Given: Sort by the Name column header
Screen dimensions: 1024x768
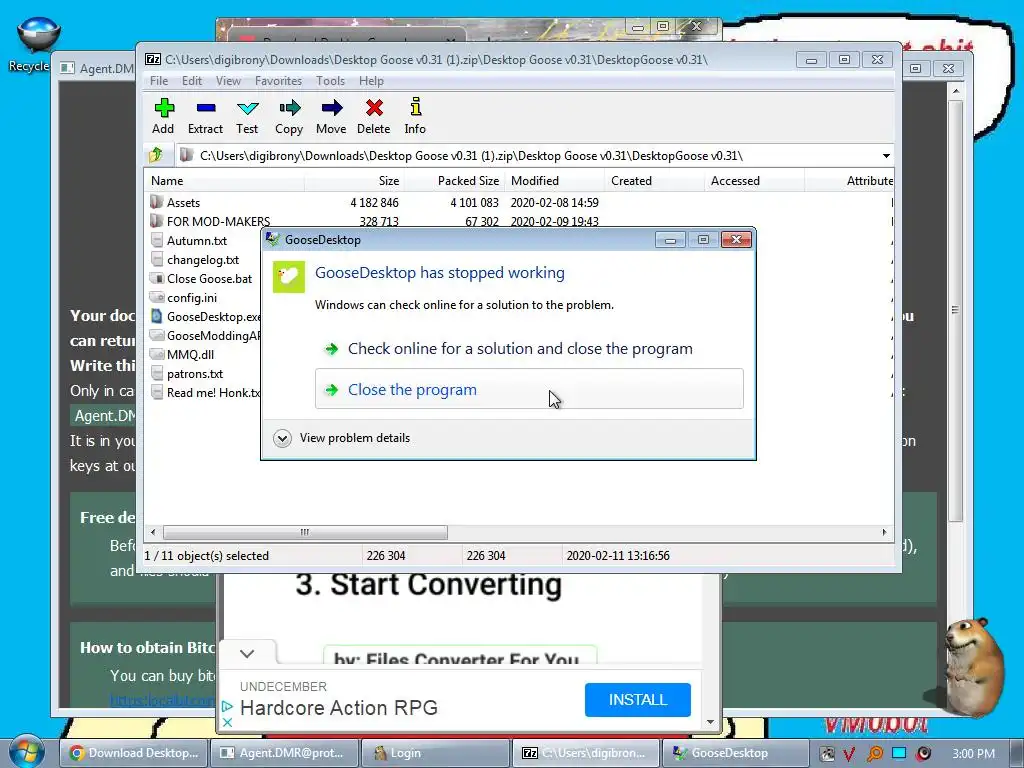Looking at the screenshot, I should click(x=224, y=181).
